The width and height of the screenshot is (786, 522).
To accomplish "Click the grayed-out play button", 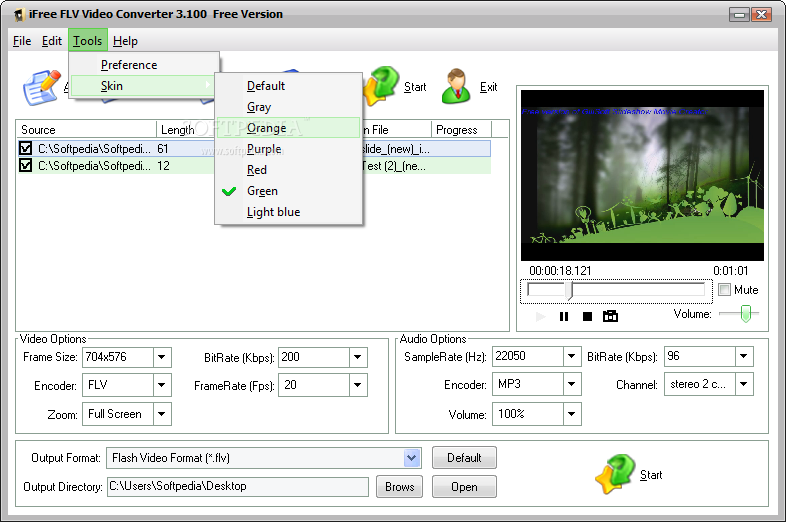I will pyautogui.click(x=540, y=316).
